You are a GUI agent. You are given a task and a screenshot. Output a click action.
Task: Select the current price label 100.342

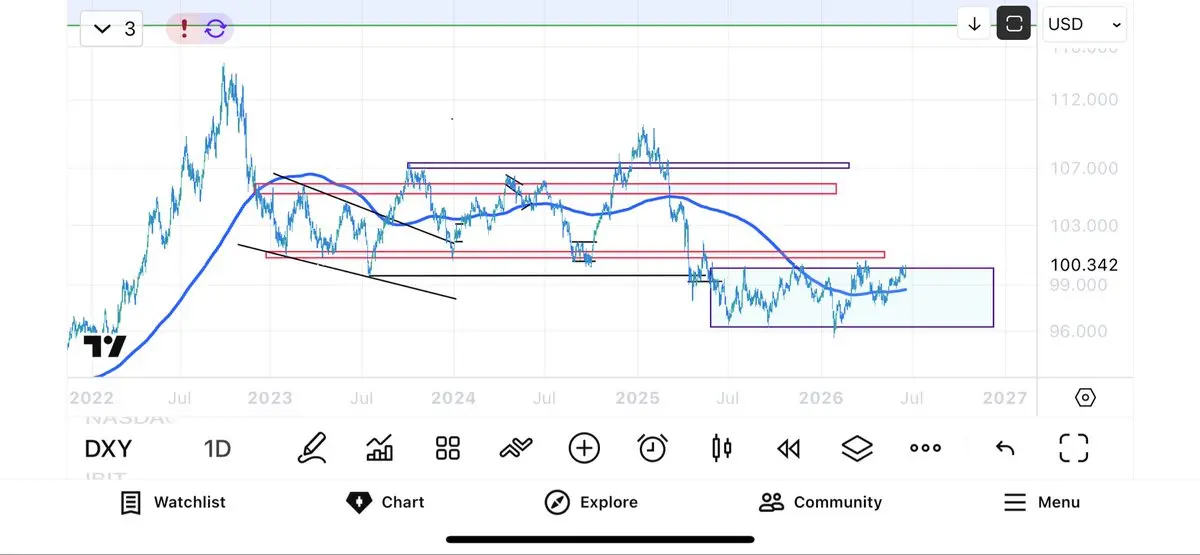(x=1084, y=265)
